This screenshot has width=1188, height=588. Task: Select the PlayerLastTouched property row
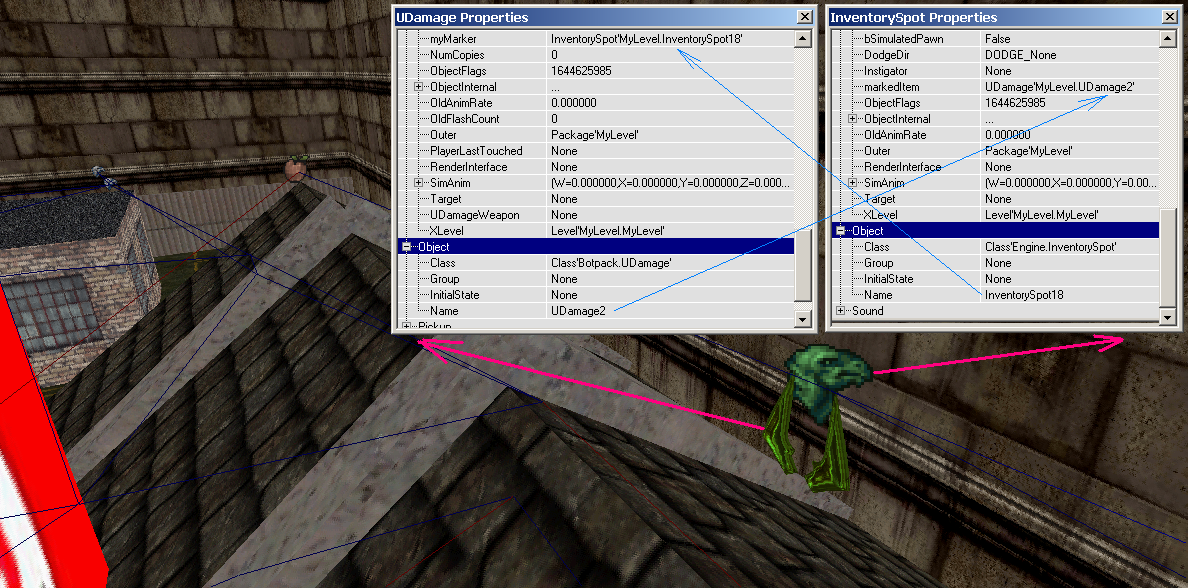coord(596,151)
